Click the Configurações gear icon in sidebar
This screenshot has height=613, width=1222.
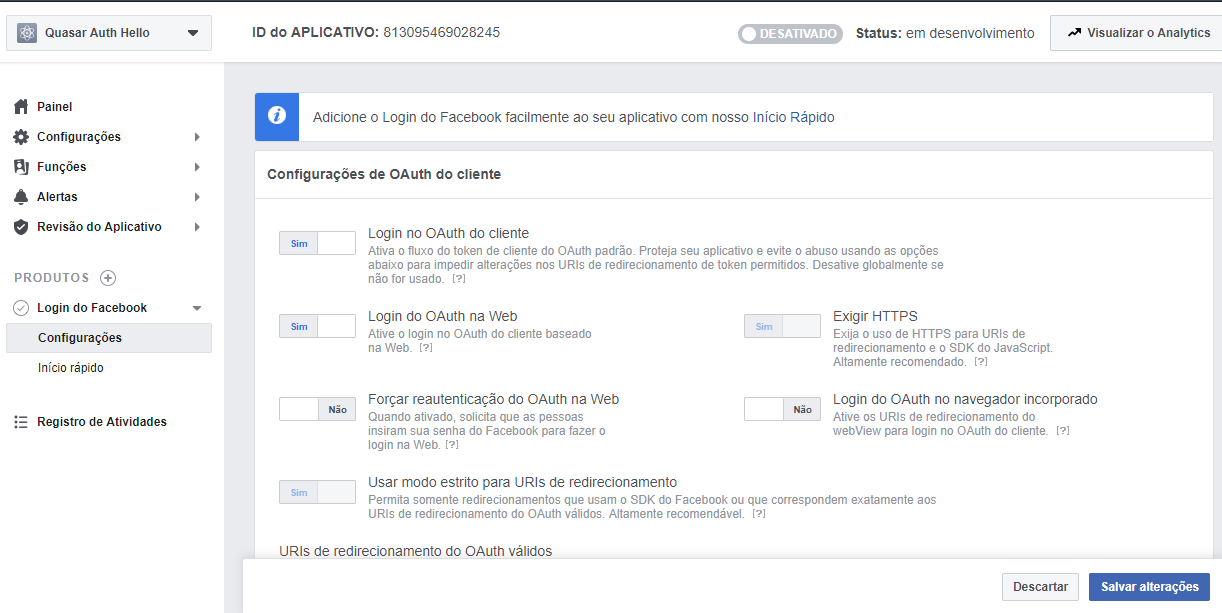pos(21,137)
